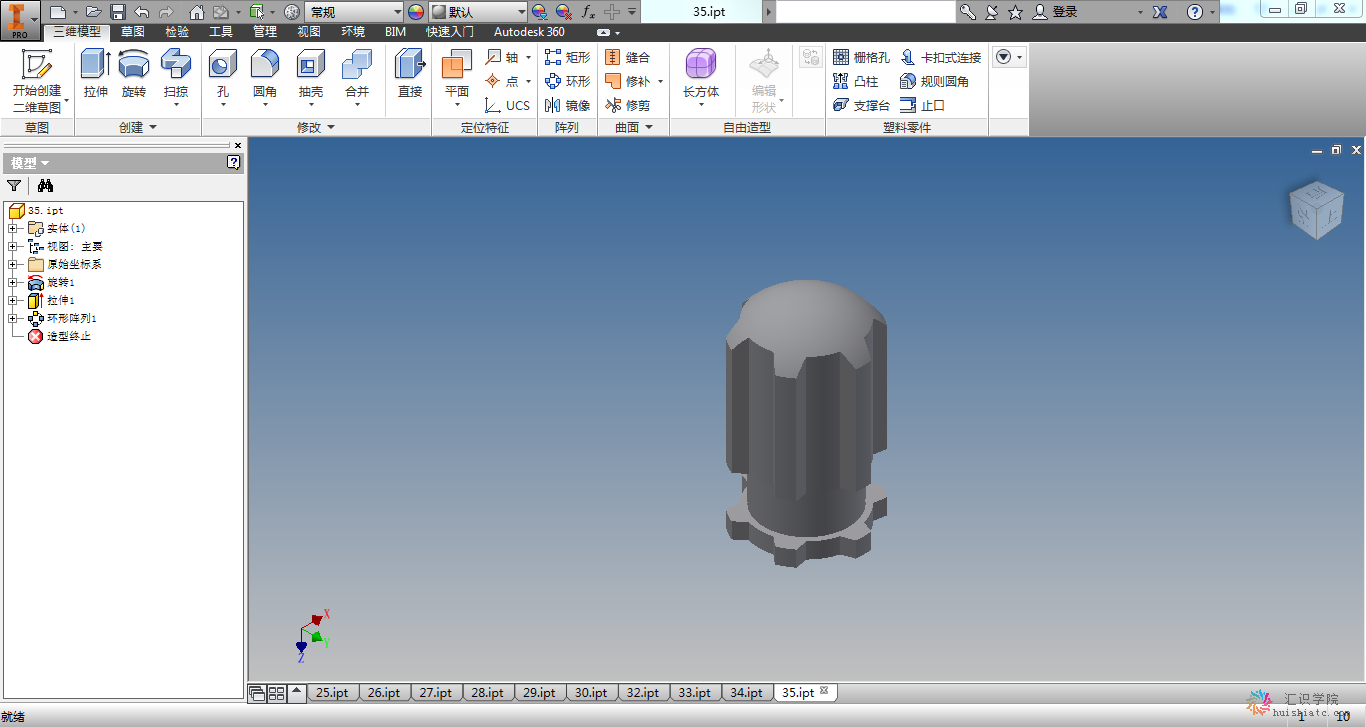This screenshot has width=1366, height=727.
Task: Click the color wheel appearance adjust icon
Action: 416,12
